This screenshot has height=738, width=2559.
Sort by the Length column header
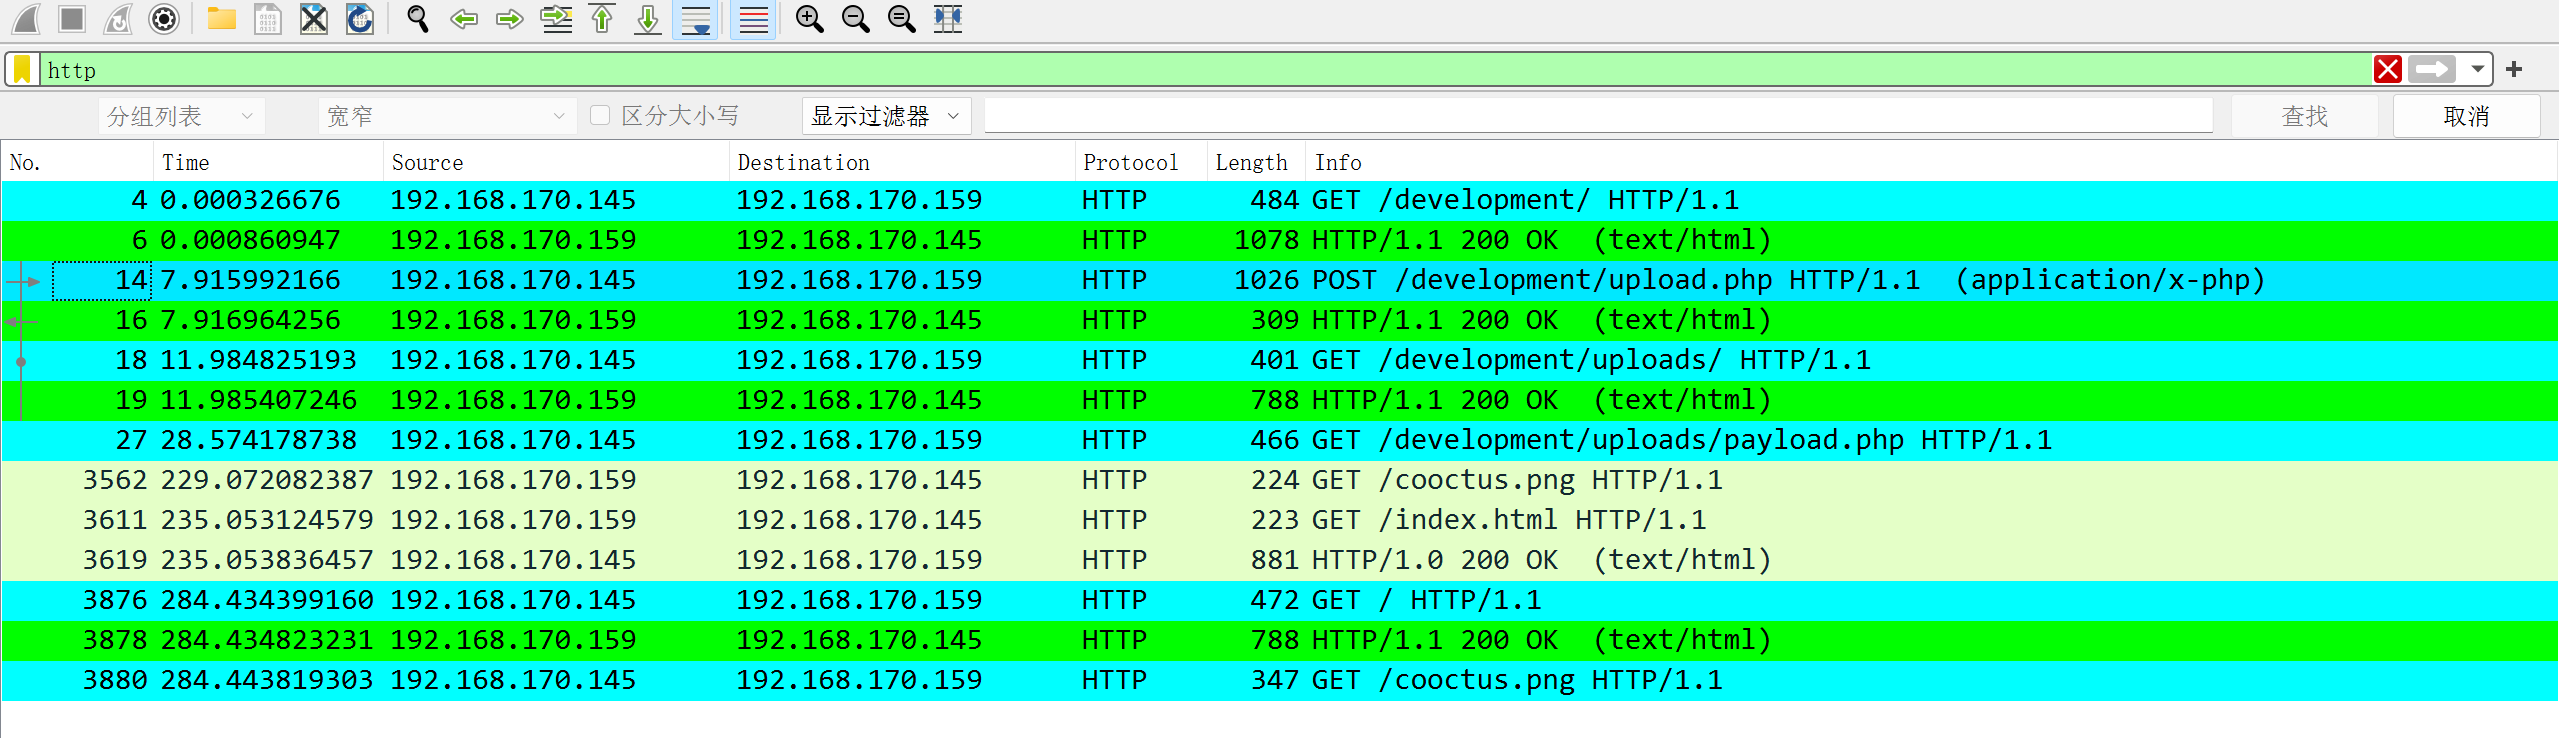click(x=1256, y=162)
